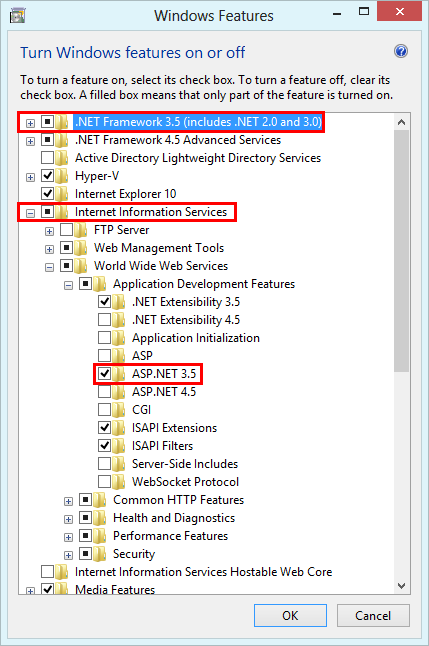Check the IIS Hostable Web Core checkbox
Viewport: 429px width, 646px height.
tap(48, 571)
